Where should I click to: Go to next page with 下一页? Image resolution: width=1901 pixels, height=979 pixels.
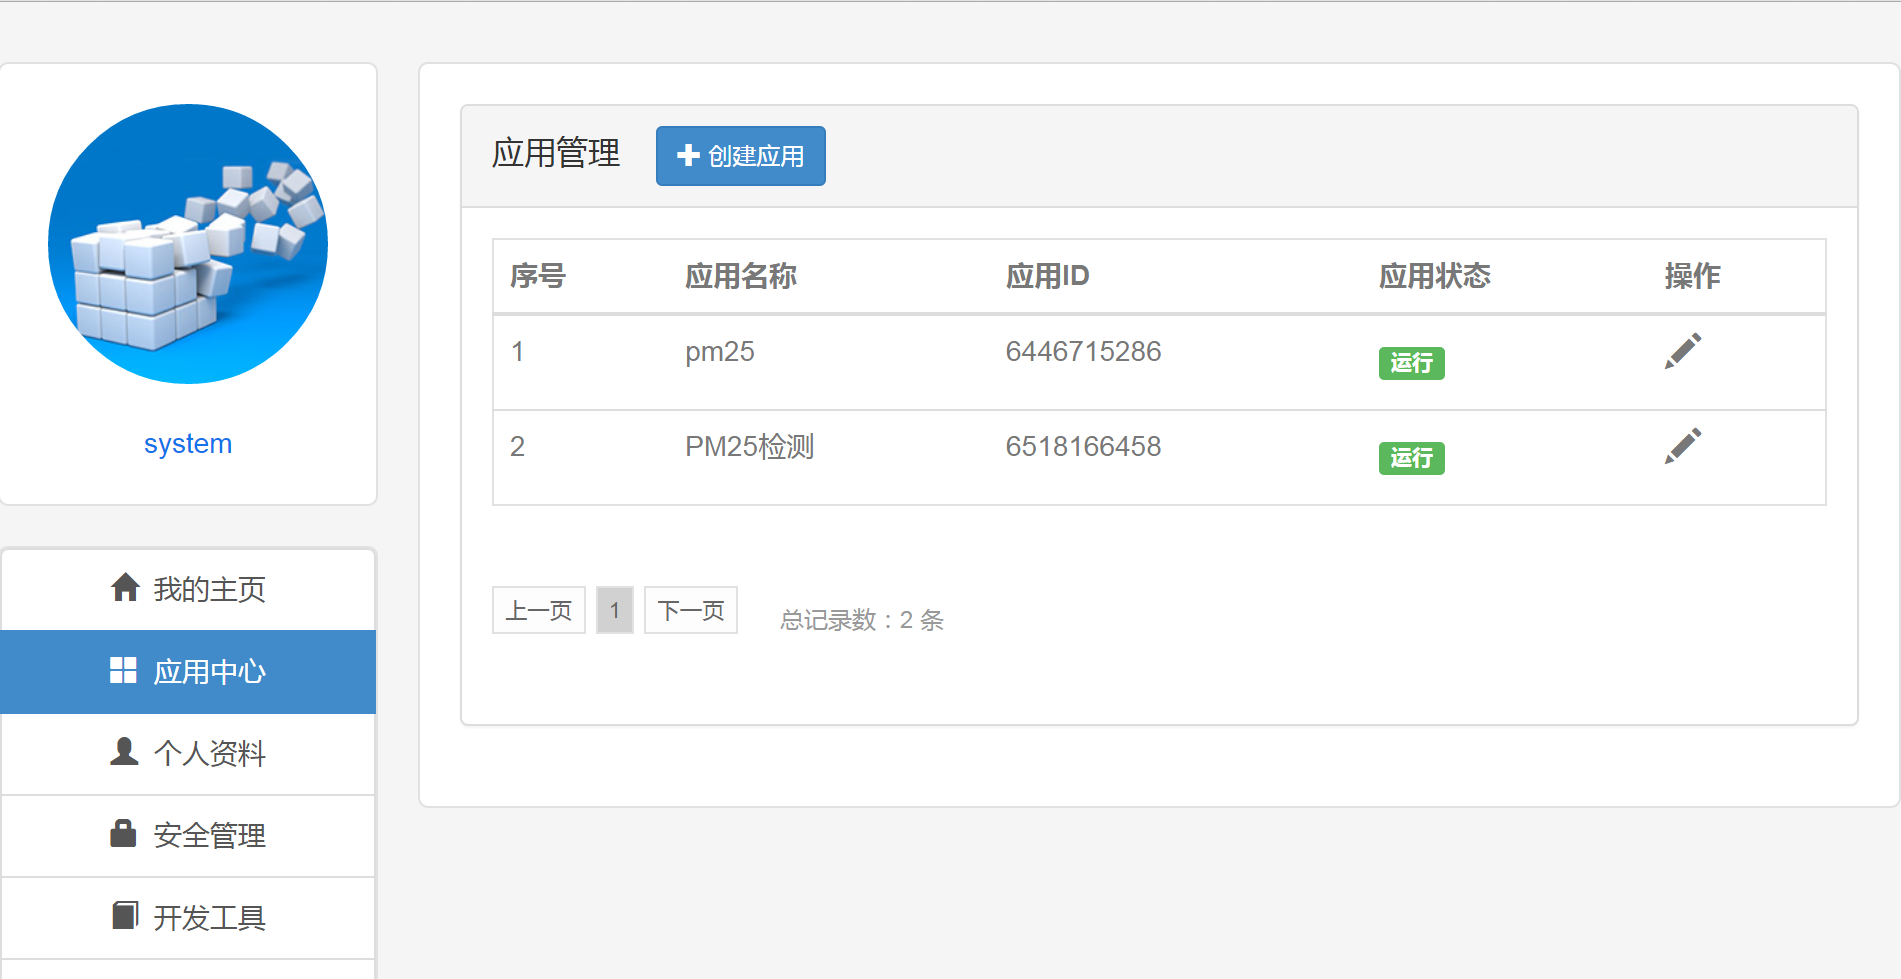pyautogui.click(x=691, y=610)
